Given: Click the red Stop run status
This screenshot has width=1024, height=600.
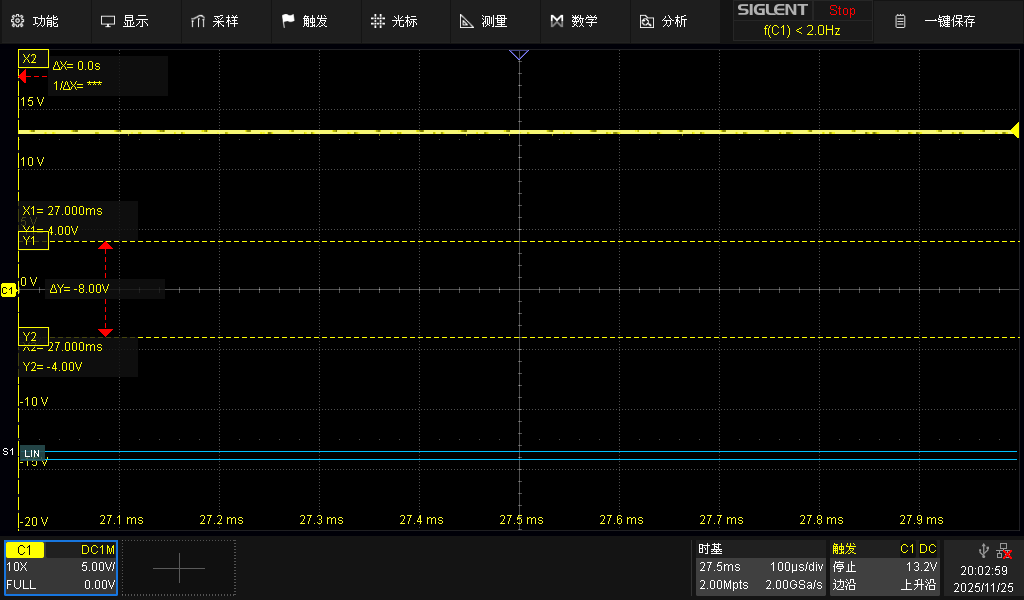Looking at the screenshot, I should coord(842,10).
